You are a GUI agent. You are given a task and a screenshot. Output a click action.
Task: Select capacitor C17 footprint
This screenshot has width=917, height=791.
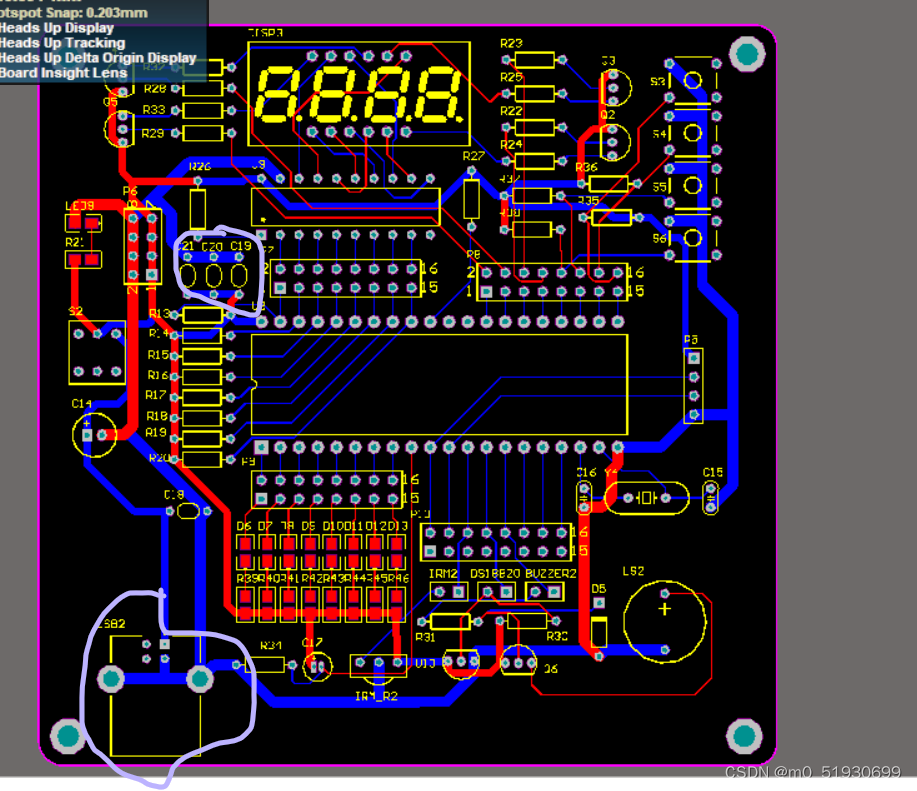(x=318, y=666)
